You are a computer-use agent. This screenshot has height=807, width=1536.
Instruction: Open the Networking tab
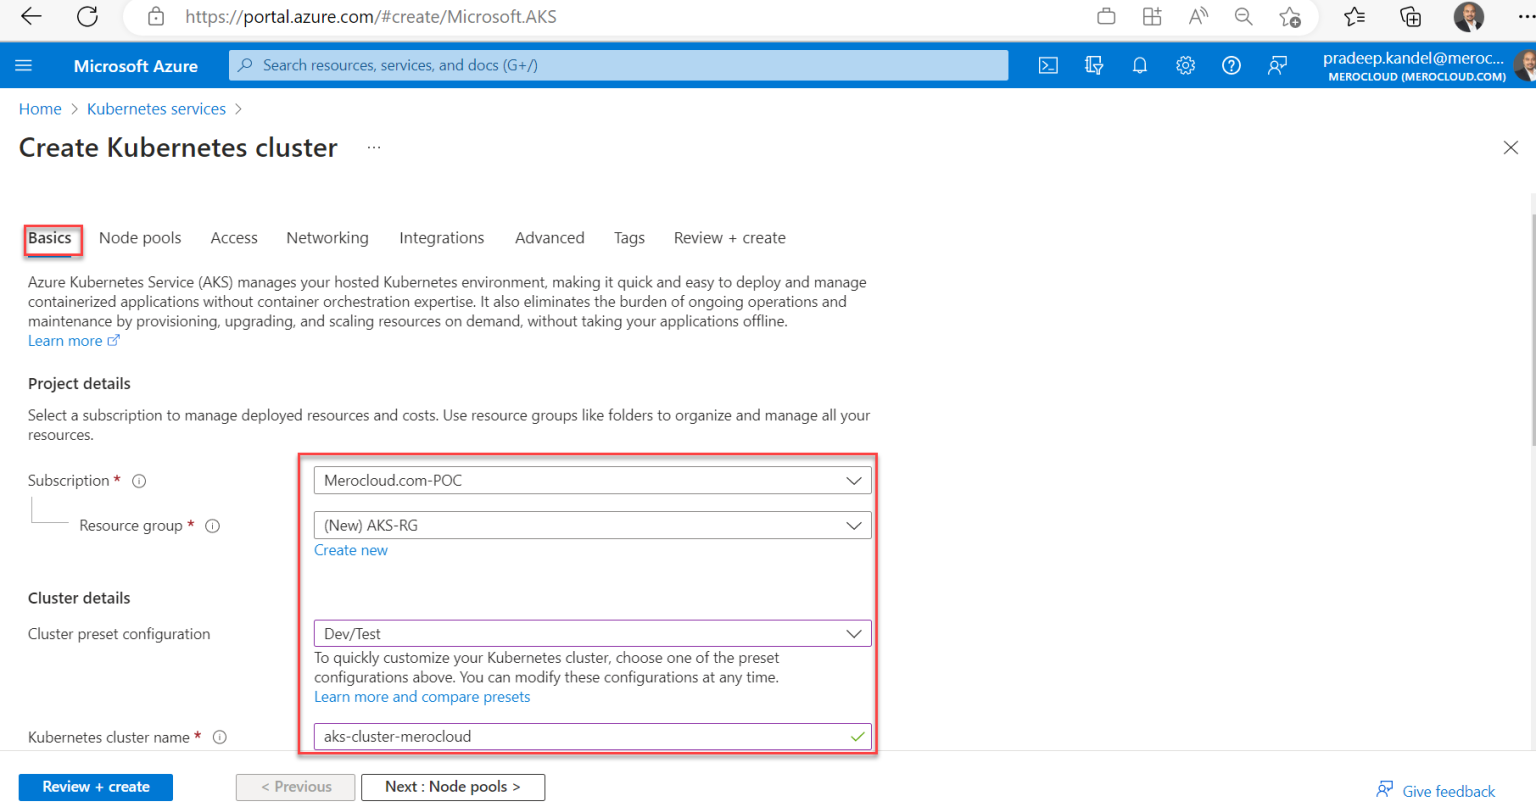(x=327, y=237)
